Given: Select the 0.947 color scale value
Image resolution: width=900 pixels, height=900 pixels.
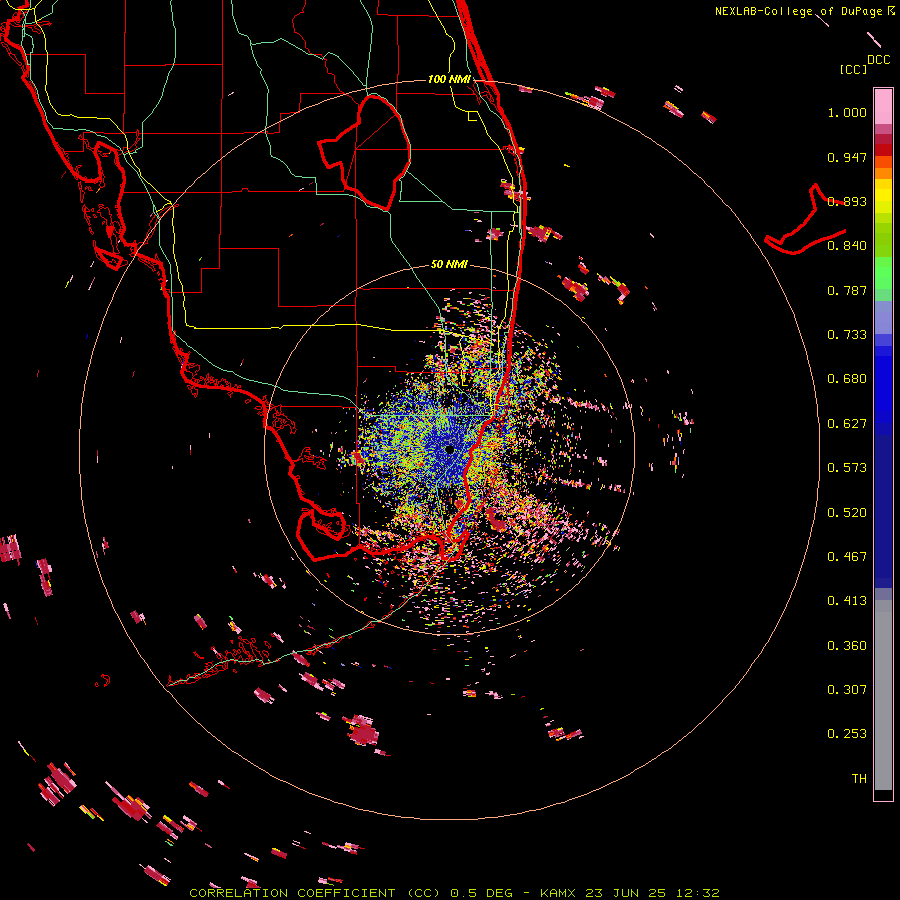Looking at the screenshot, I should point(847,157).
